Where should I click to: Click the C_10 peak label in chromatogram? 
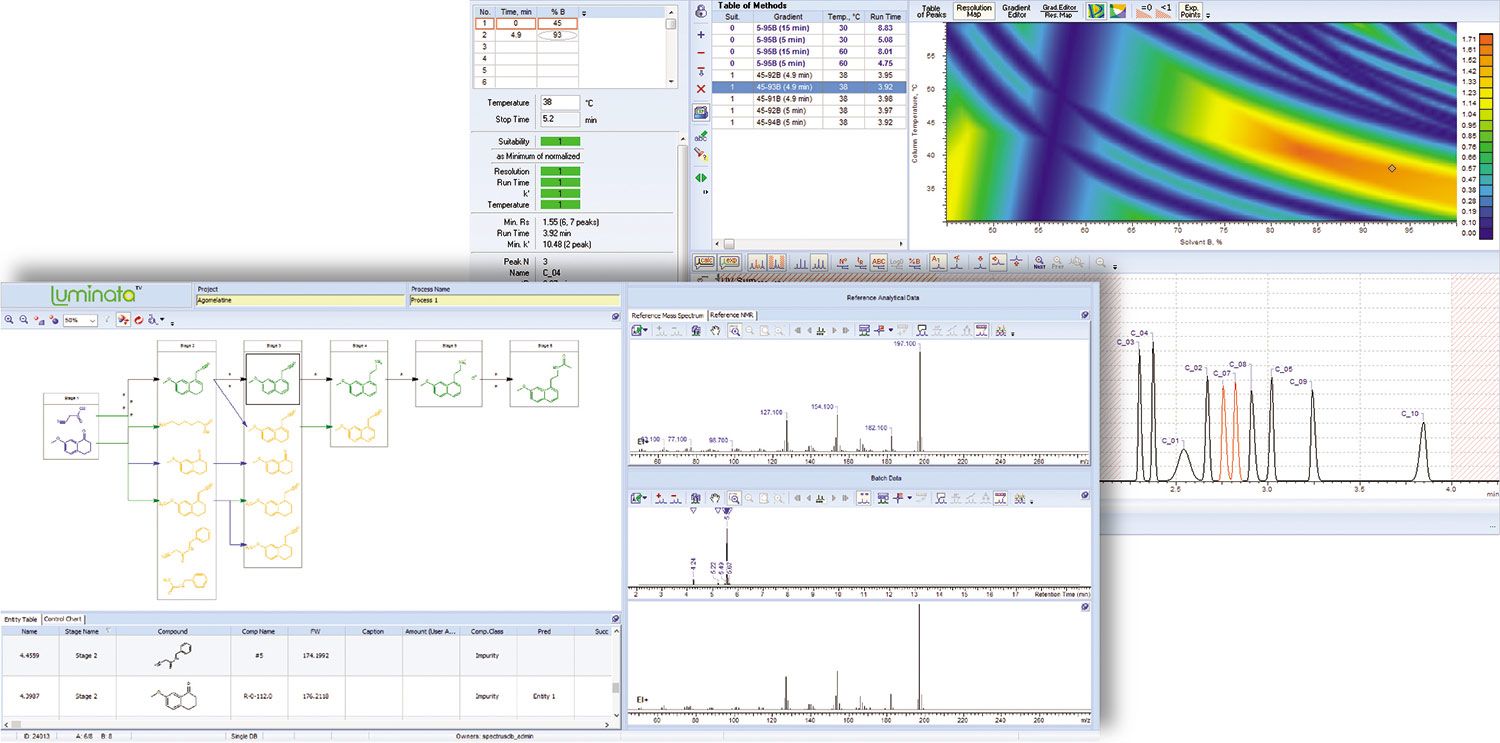(1410, 413)
